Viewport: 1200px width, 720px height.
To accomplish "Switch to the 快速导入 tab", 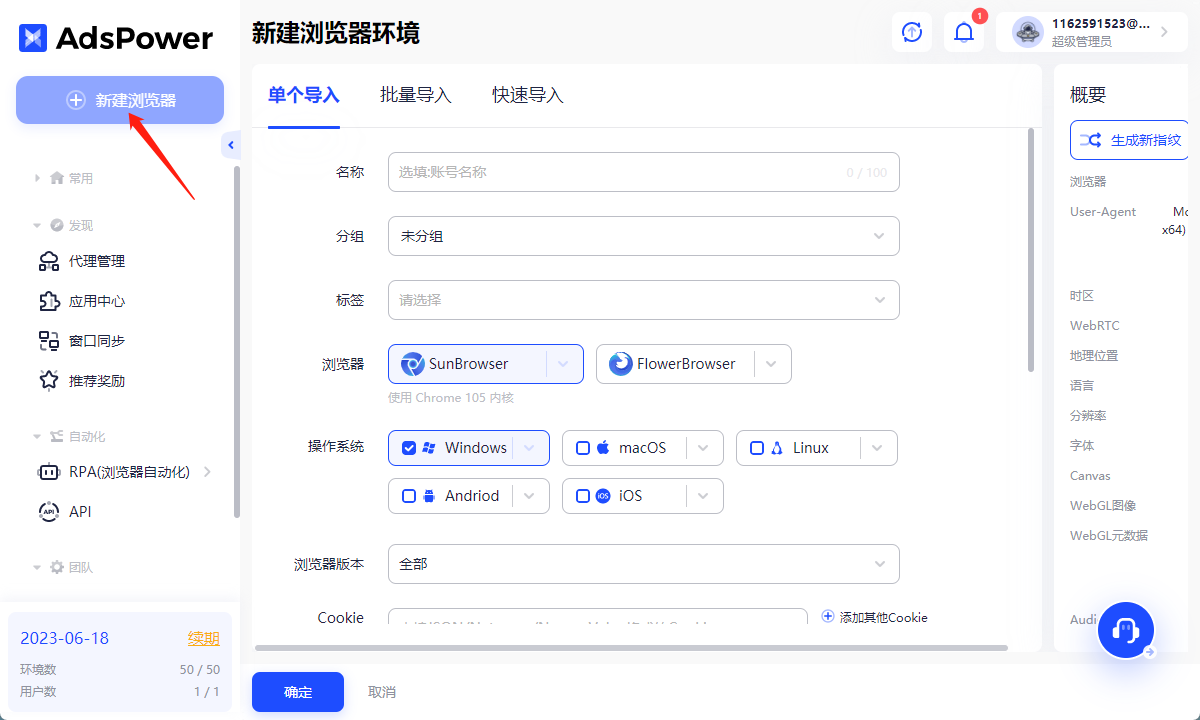I will pos(528,96).
